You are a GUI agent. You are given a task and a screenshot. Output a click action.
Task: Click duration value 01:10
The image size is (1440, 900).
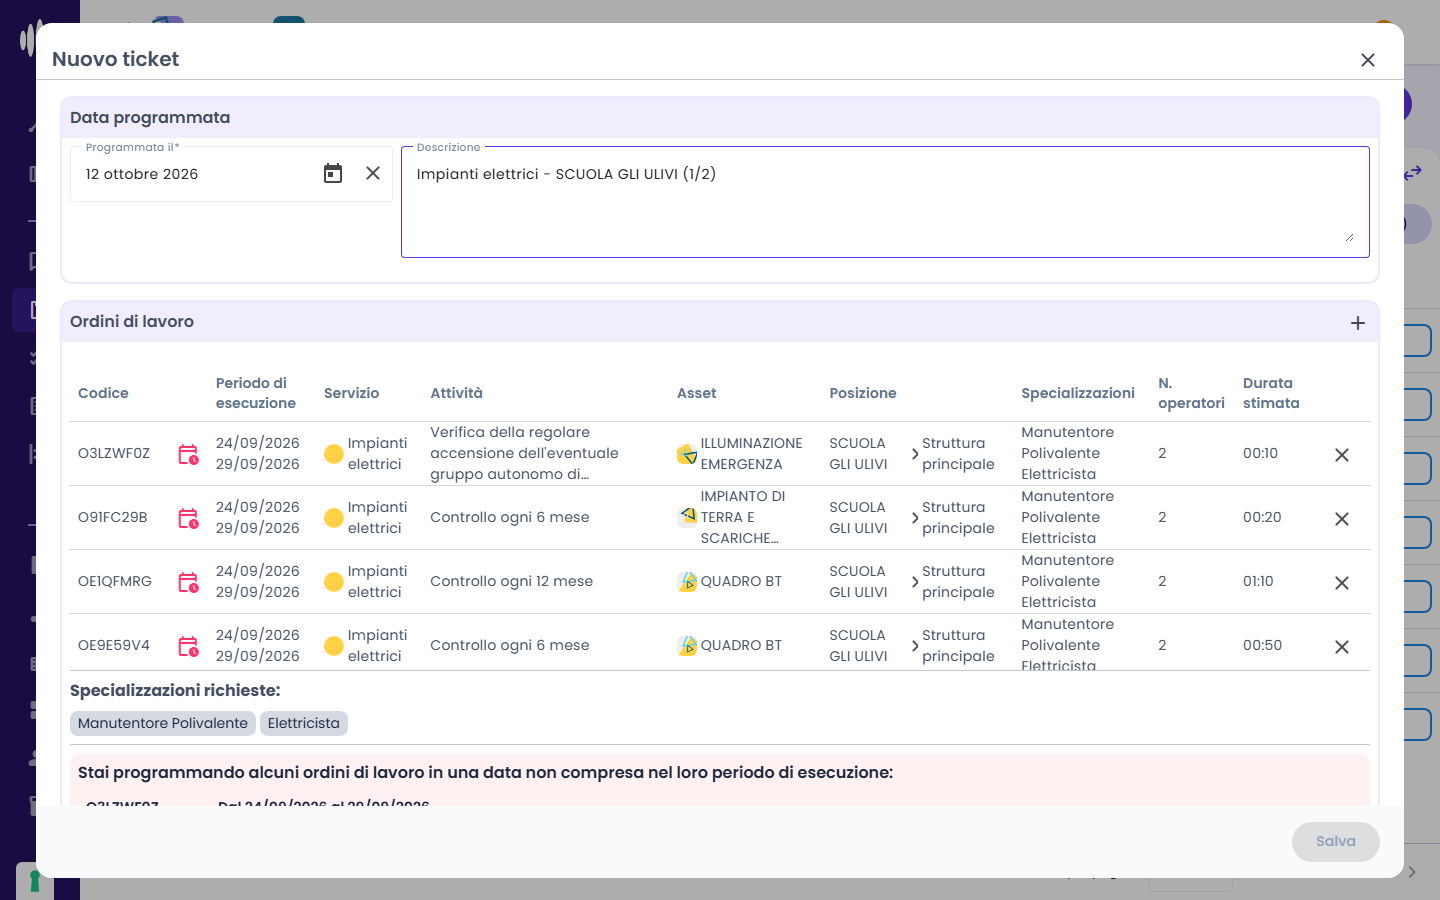pos(1258,582)
